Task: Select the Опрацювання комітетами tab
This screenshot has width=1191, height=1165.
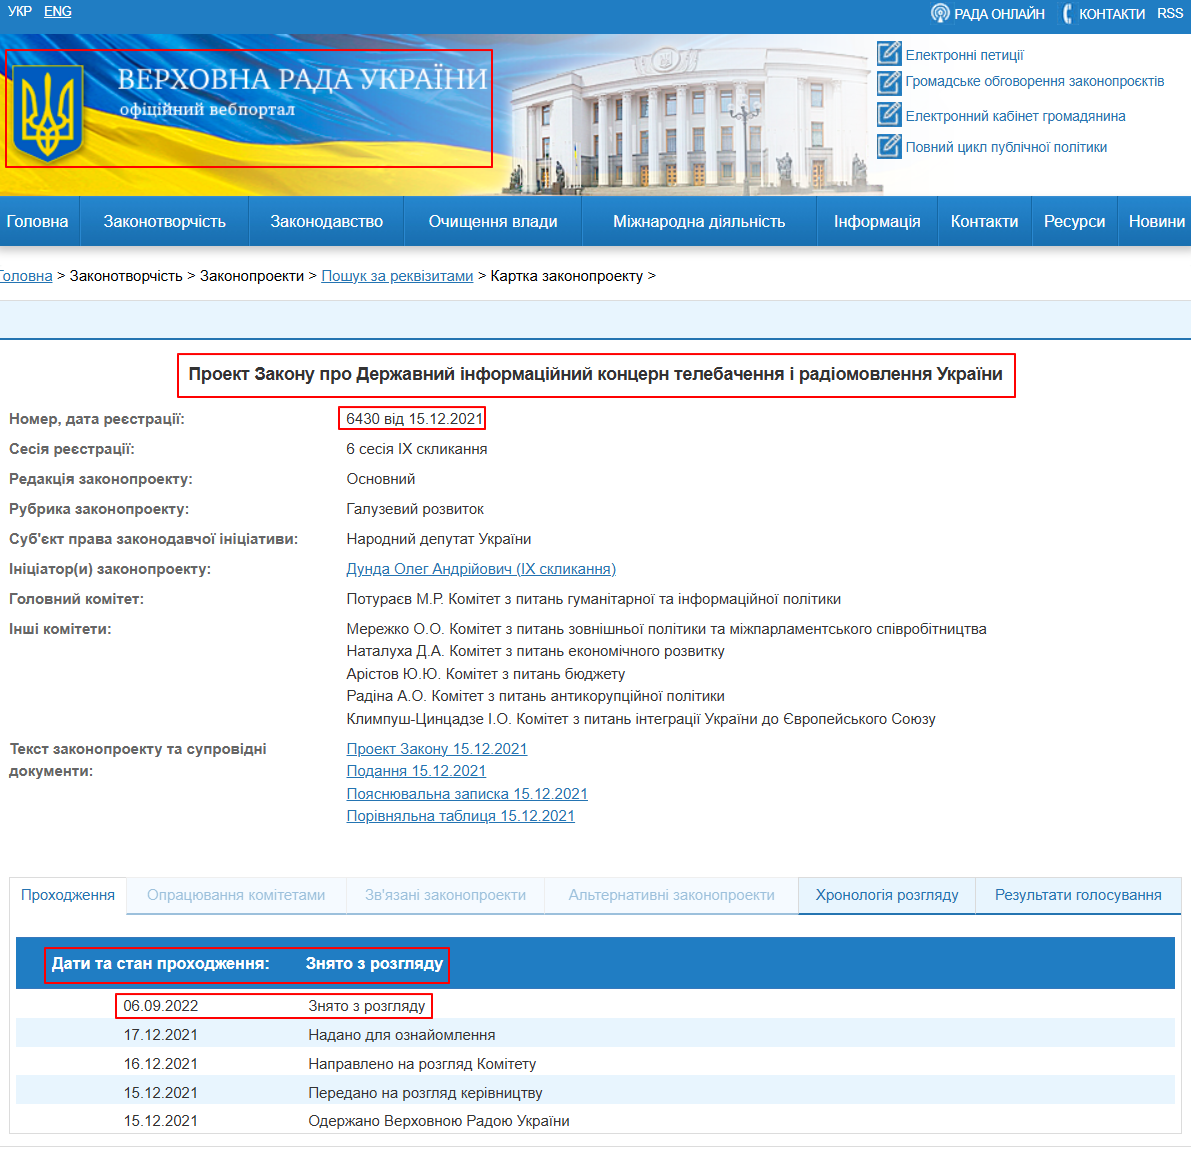Action: (236, 895)
